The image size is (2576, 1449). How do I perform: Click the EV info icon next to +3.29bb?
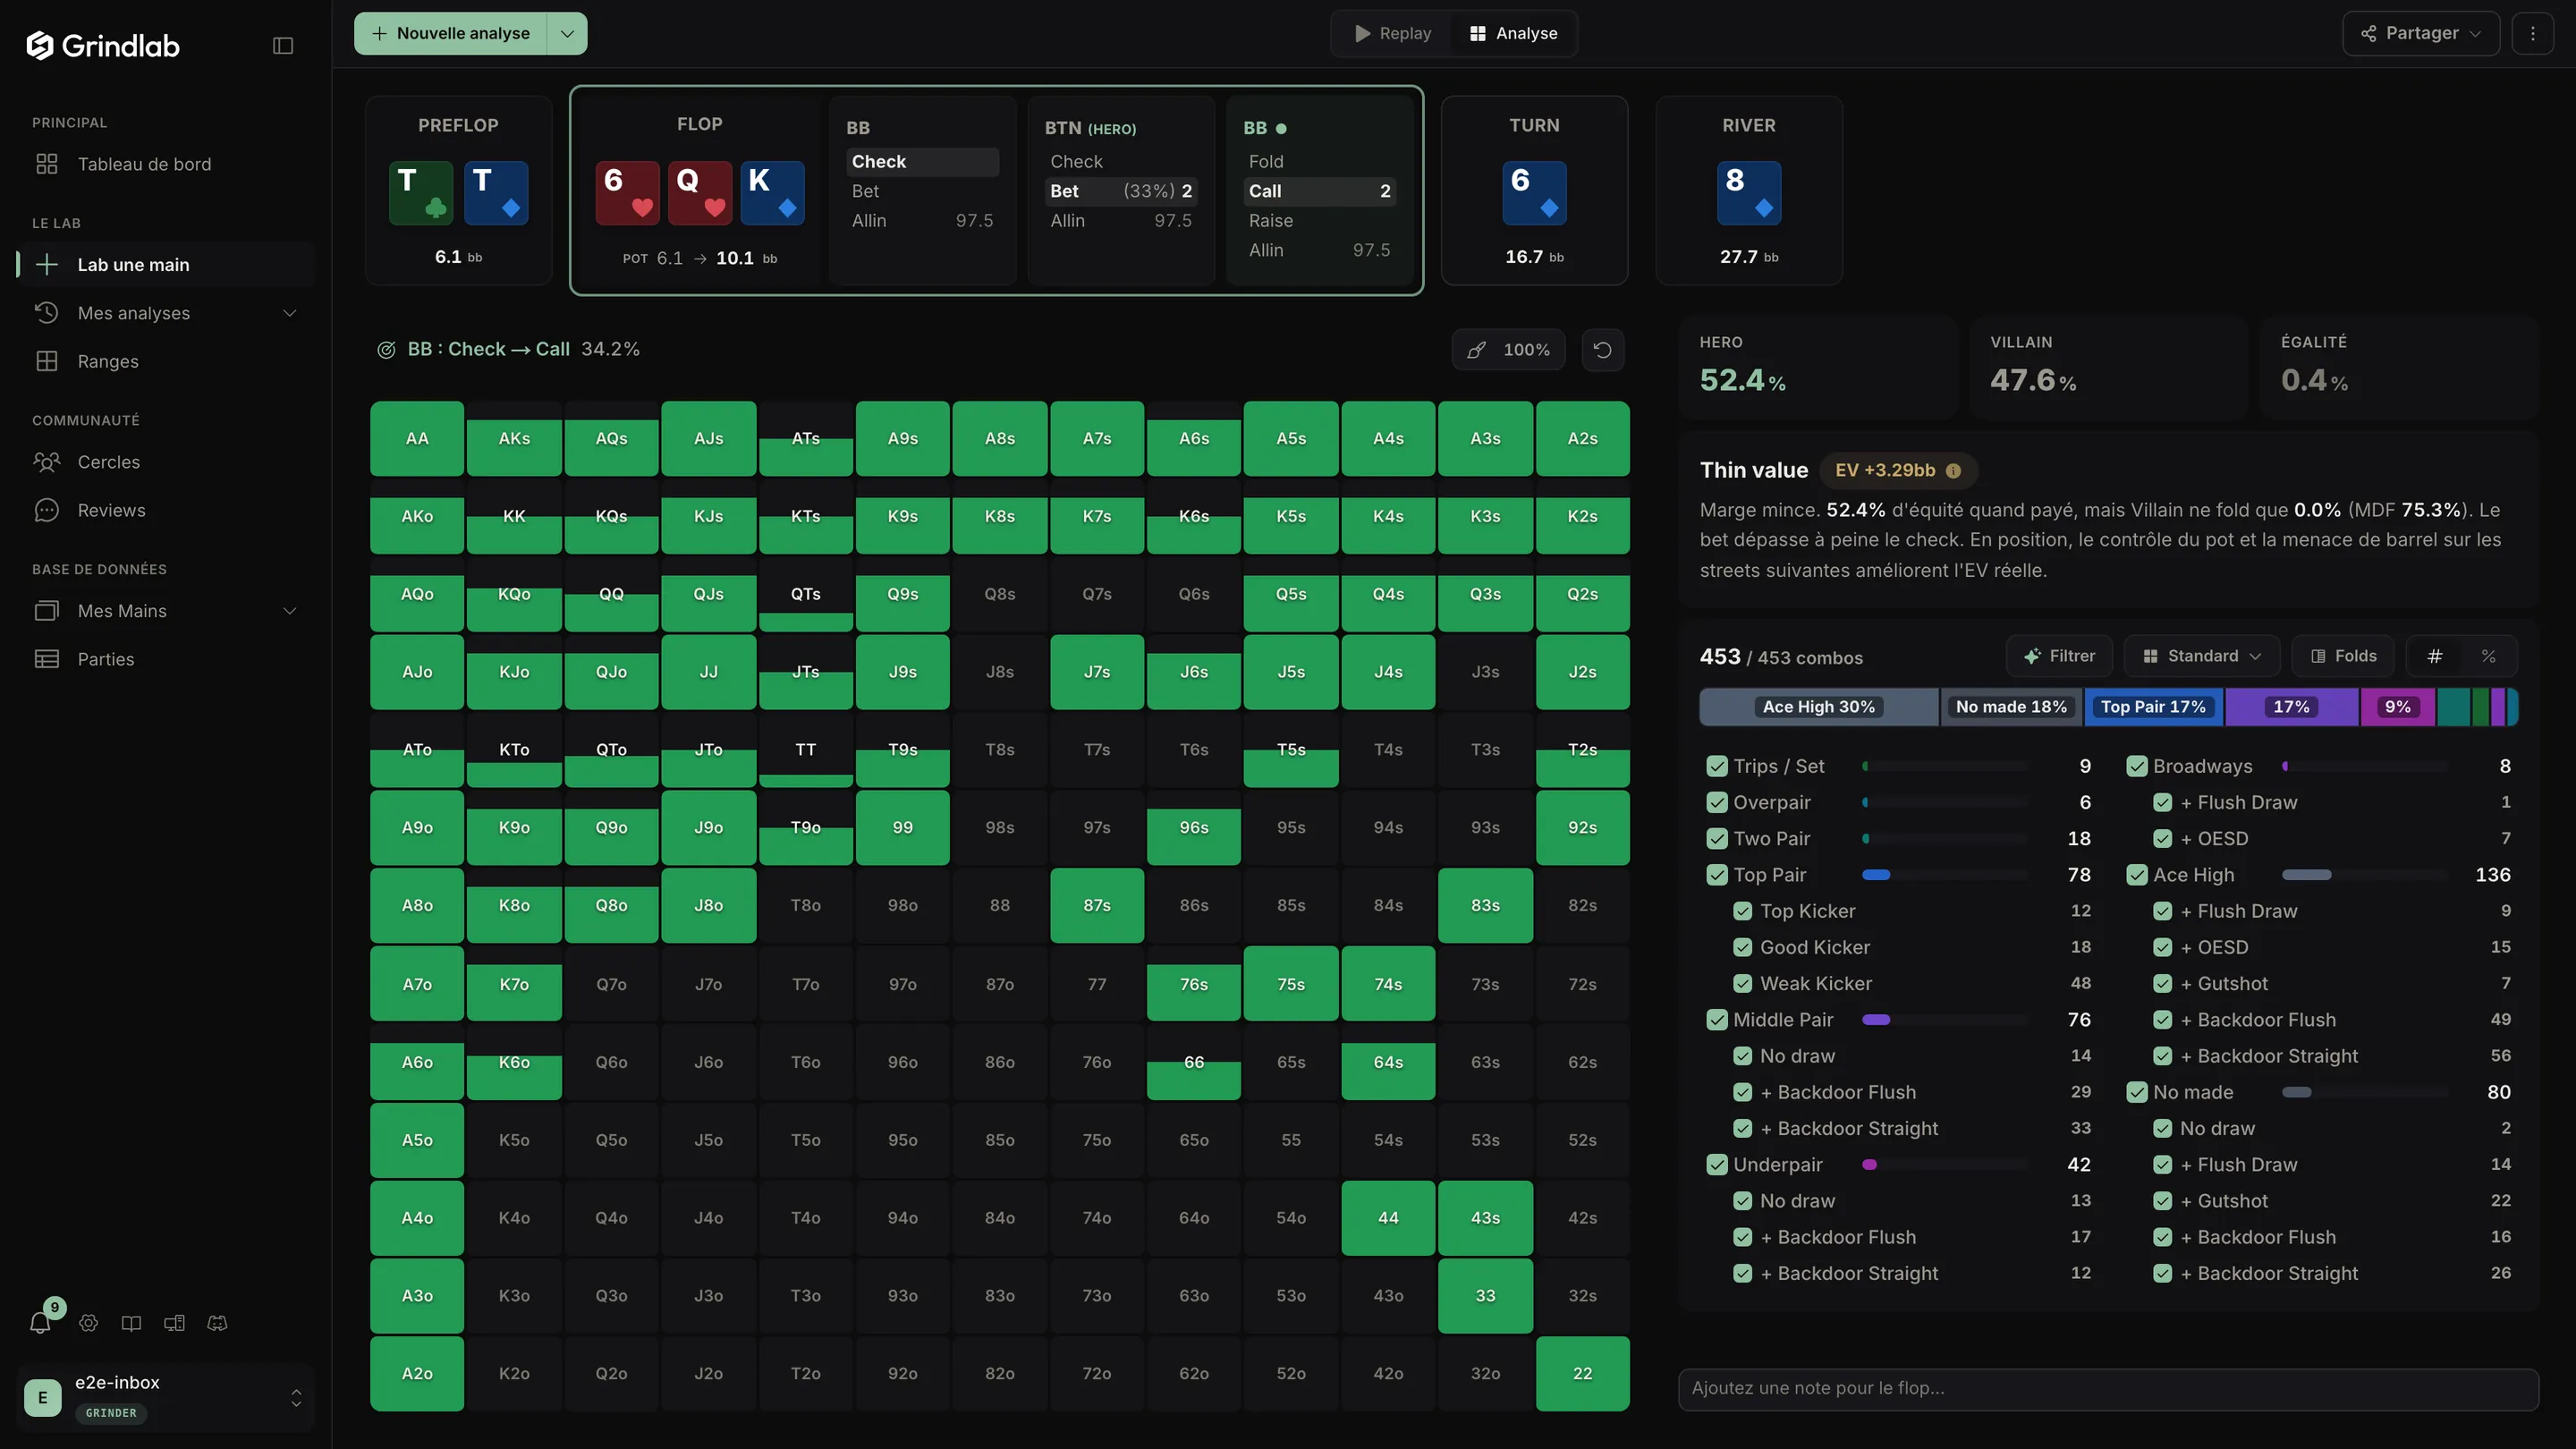(1953, 470)
